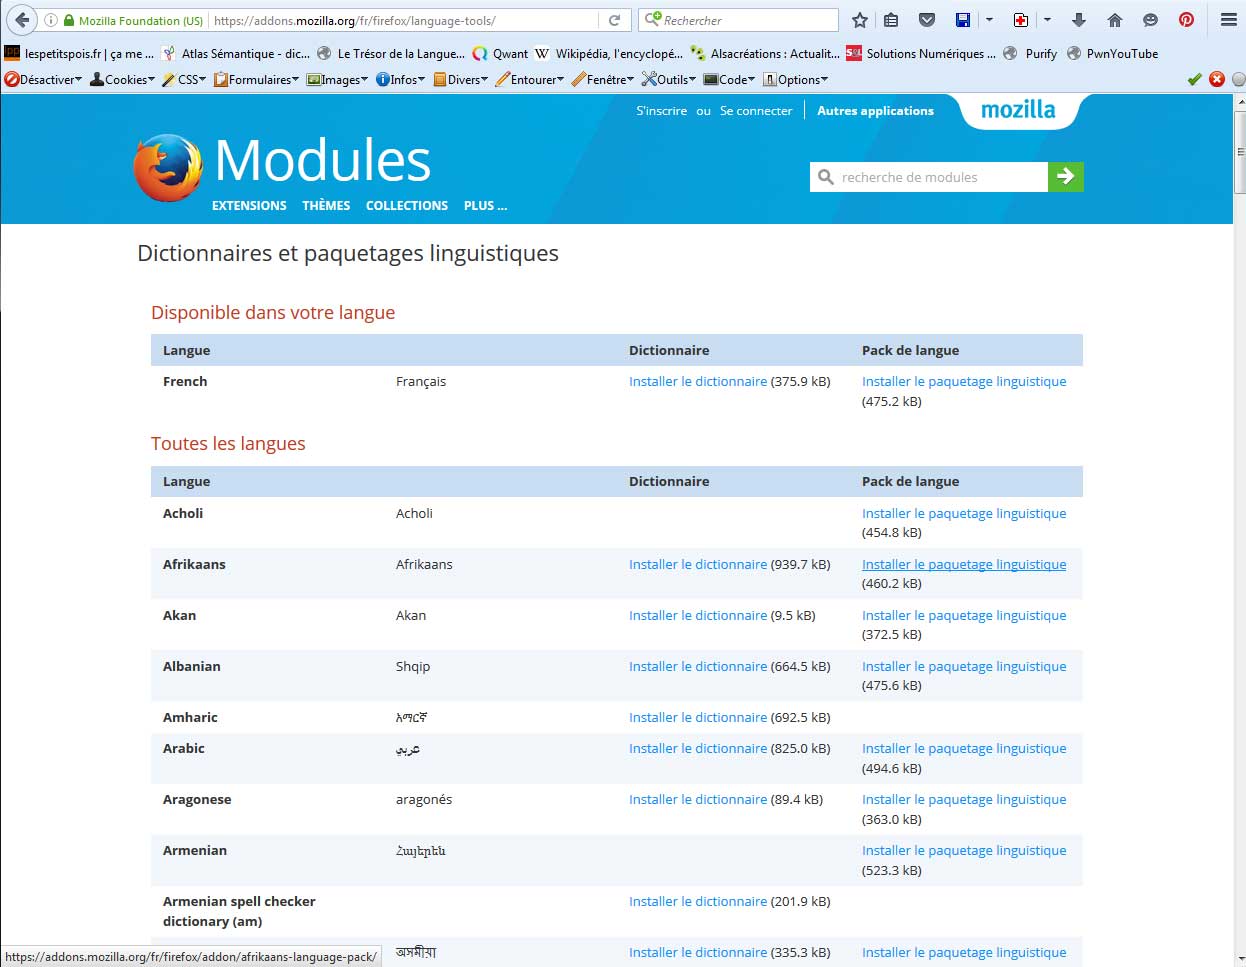Click the Pinterest toolbar icon
Image resolution: width=1246 pixels, height=967 pixels.
(1186, 20)
